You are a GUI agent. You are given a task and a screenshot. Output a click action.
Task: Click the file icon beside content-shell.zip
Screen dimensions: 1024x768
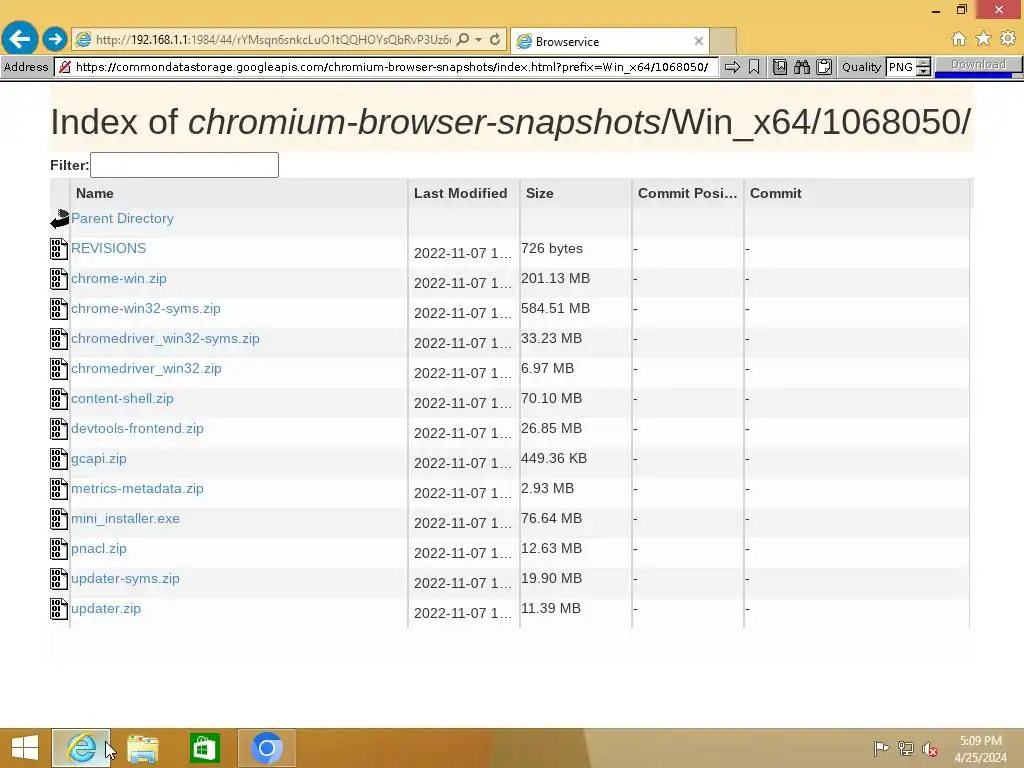click(x=59, y=399)
